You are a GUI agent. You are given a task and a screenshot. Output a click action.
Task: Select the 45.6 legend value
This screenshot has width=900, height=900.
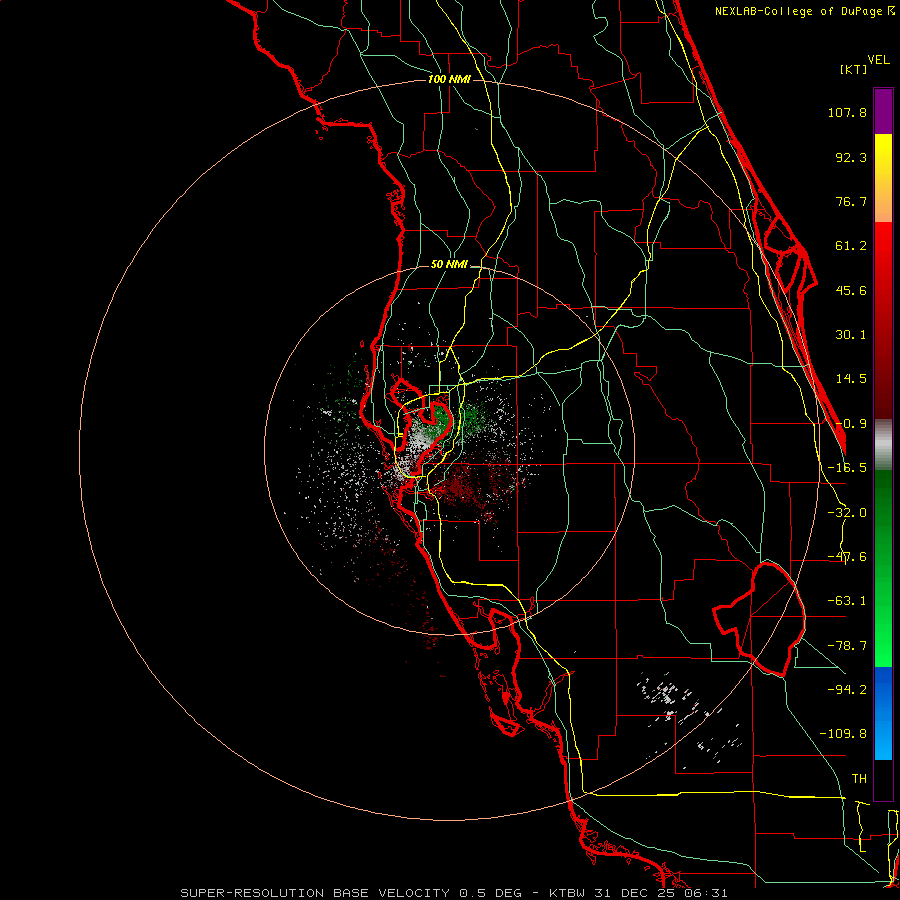[x=851, y=290]
